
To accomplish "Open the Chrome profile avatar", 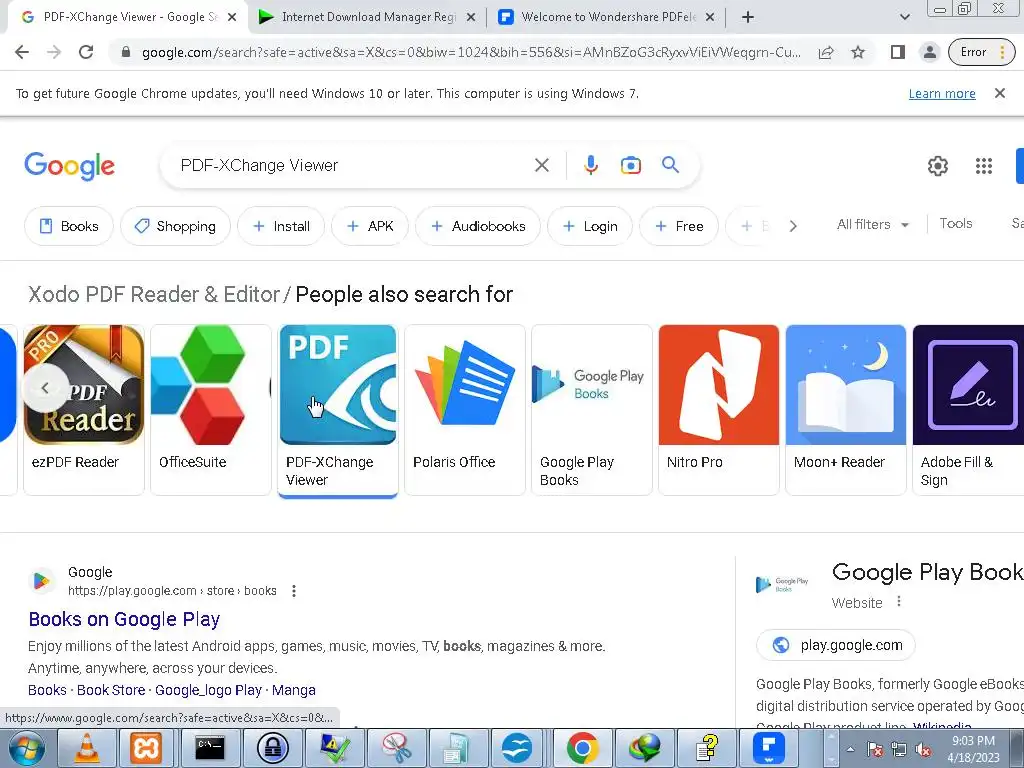I will (929, 52).
